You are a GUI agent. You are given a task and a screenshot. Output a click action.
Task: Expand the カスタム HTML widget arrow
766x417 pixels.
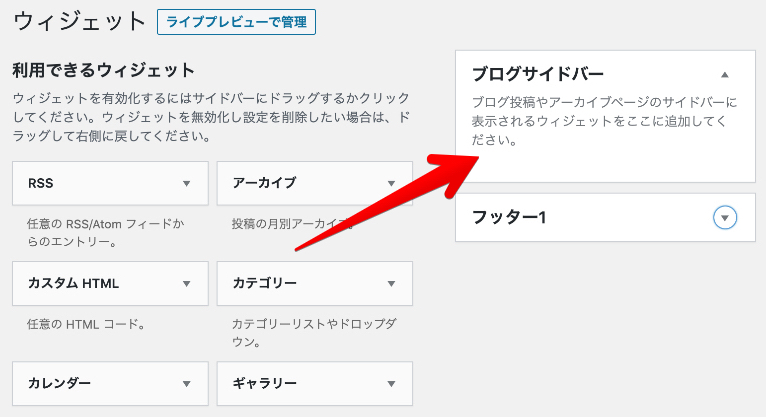point(186,284)
